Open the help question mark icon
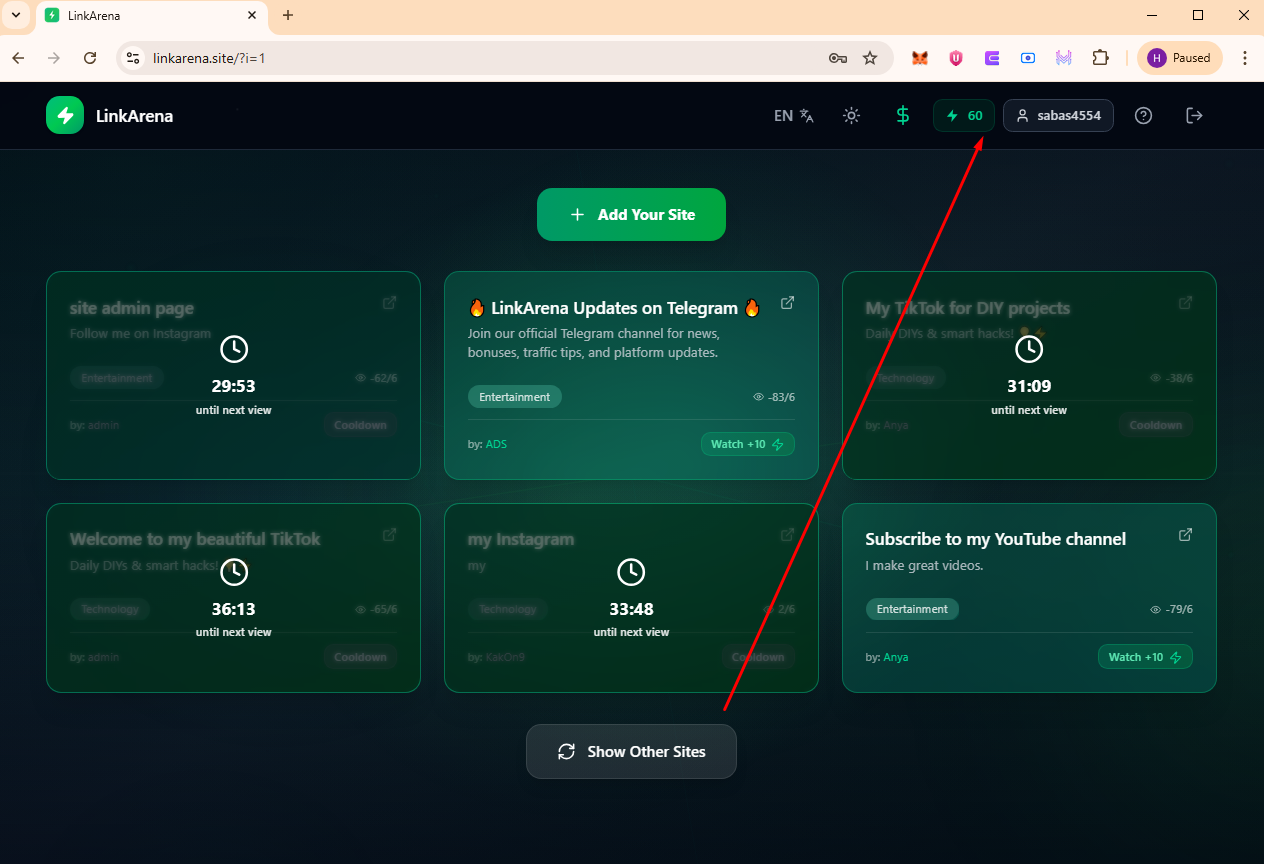Image resolution: width=1264 pixels, height=864 pixels. pos(1144,115)
